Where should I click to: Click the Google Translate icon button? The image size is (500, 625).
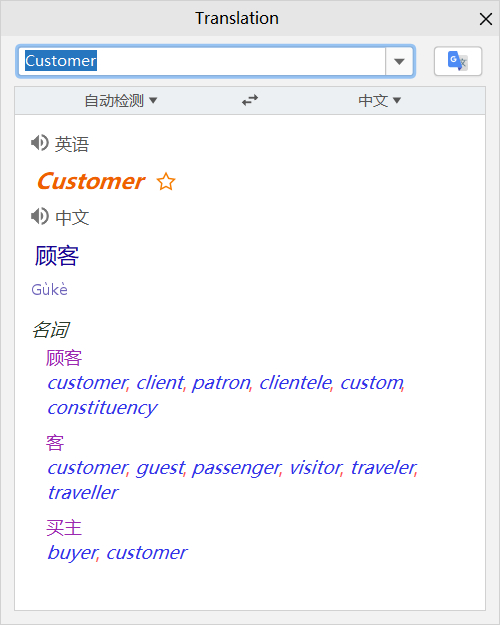tap(458, 61)
